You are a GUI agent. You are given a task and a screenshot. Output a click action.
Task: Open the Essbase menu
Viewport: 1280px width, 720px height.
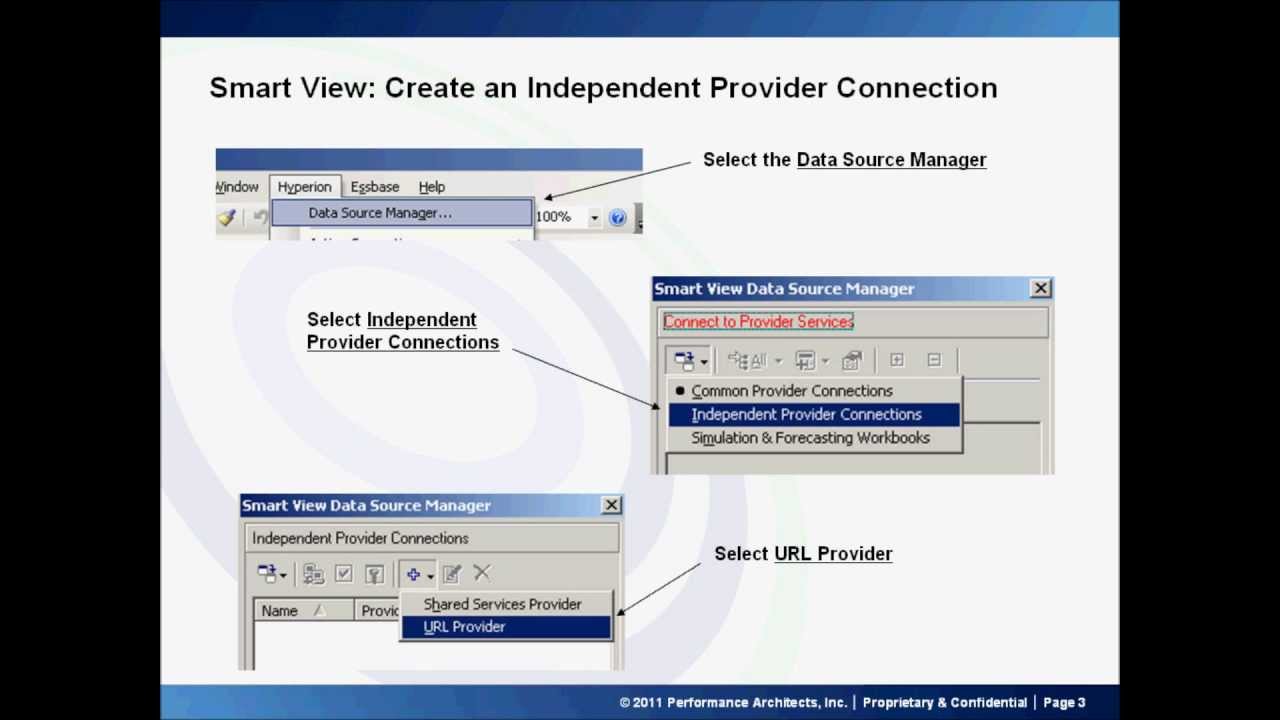(x=375, y=187)
